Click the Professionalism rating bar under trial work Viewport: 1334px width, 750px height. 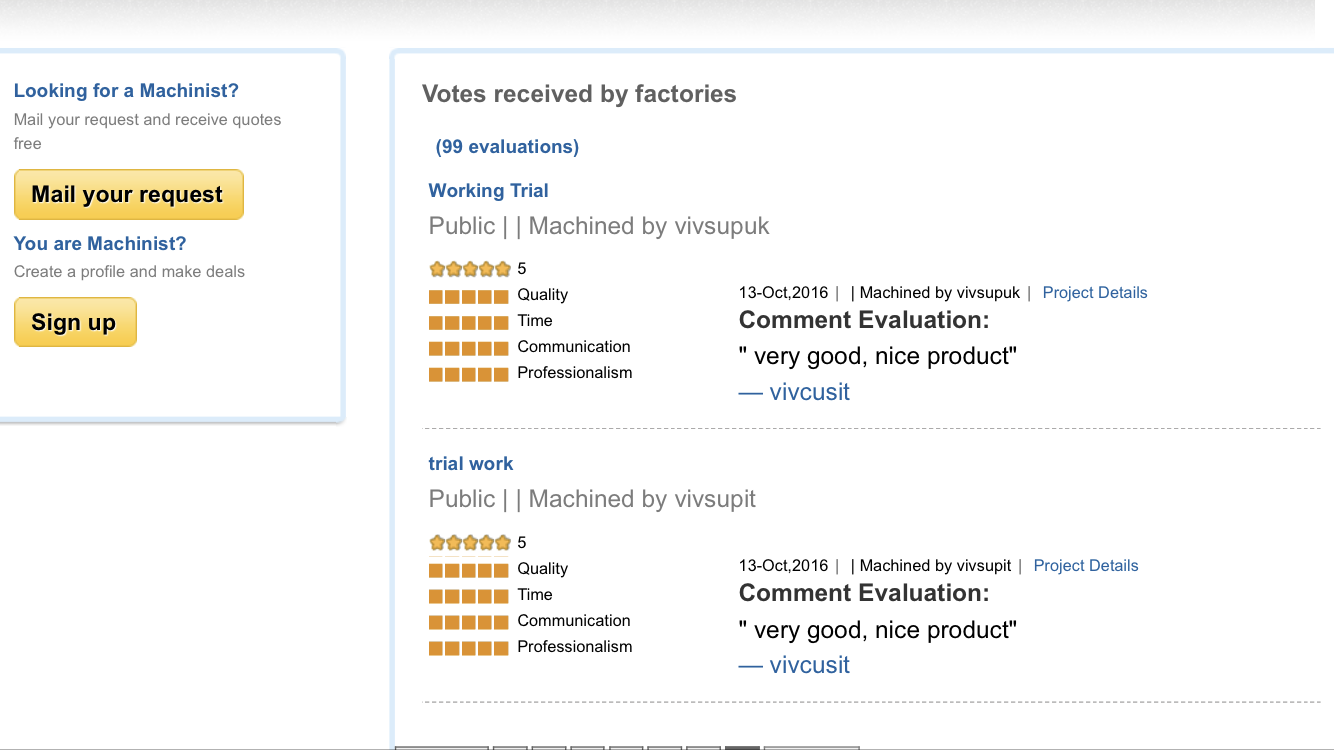point(469,648)
